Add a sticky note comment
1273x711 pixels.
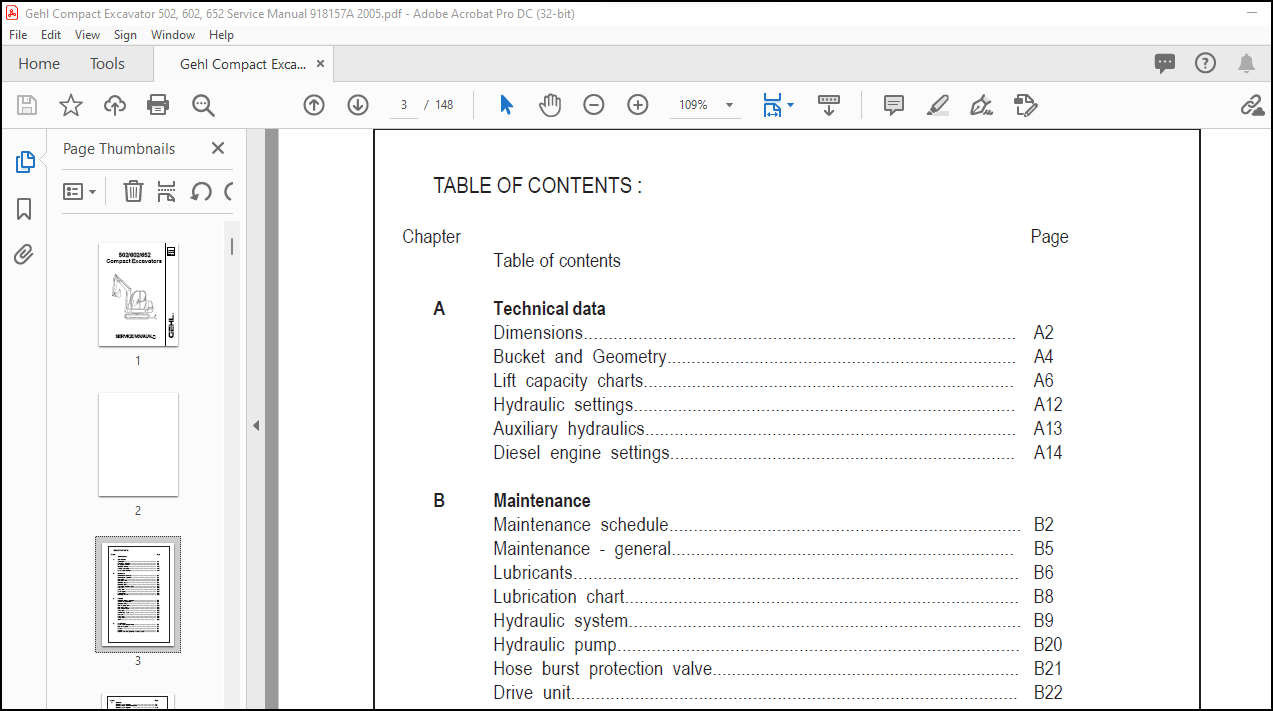(x=894, y=105)
